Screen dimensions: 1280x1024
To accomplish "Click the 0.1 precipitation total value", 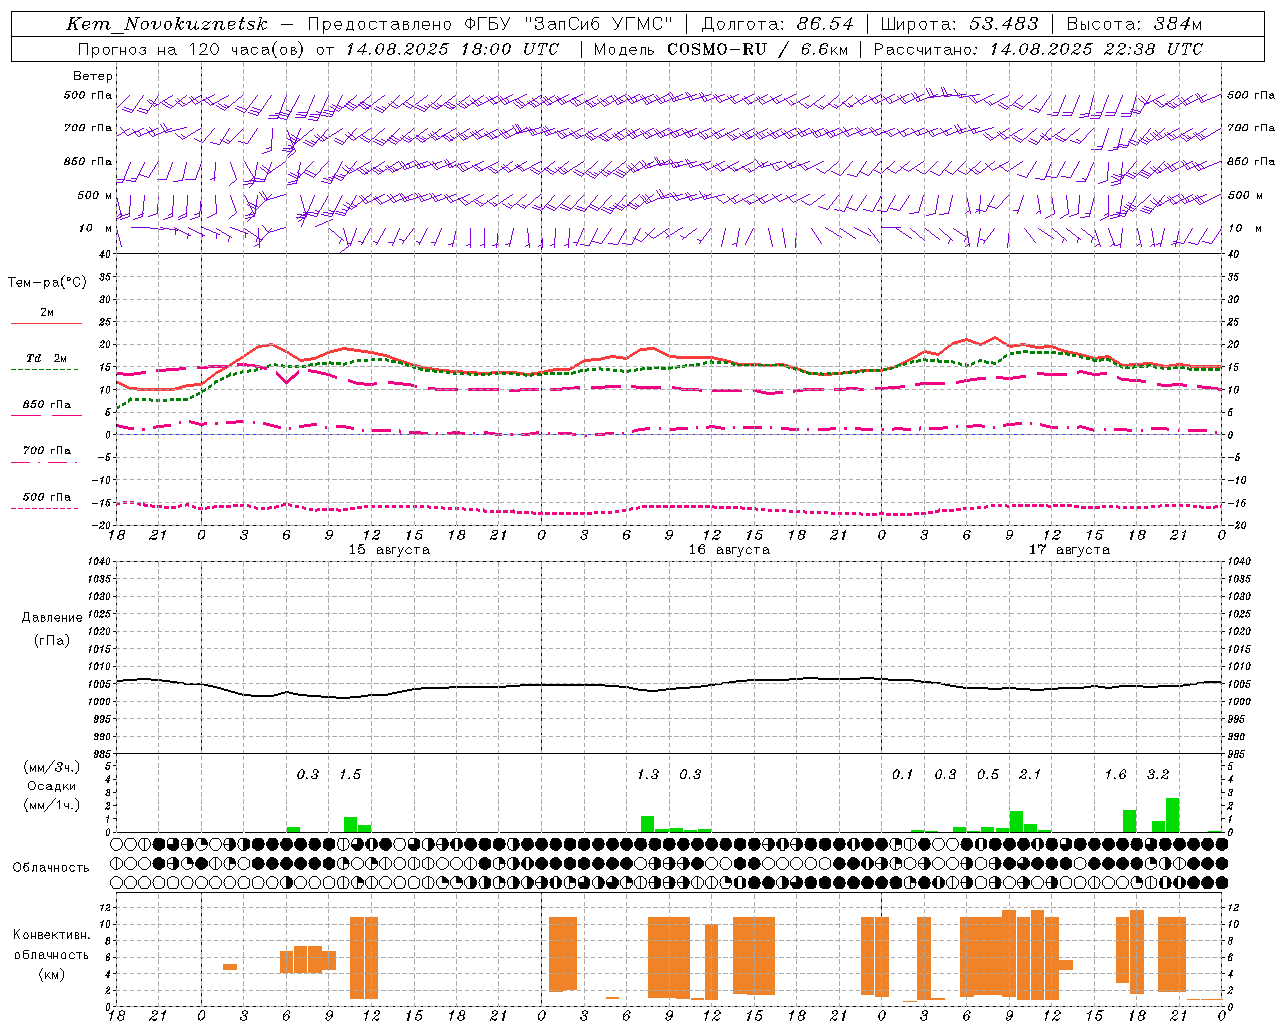I will point(902,774).
